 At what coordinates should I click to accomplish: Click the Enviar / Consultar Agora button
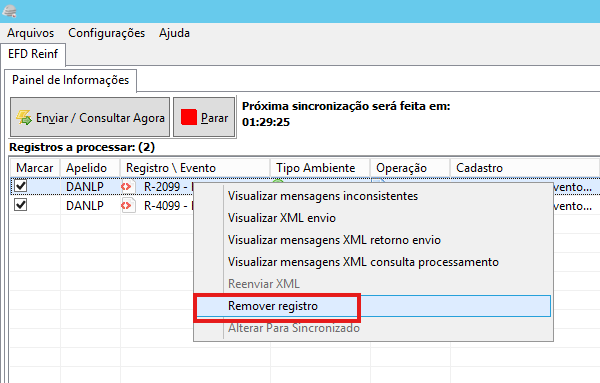[90, 117]
